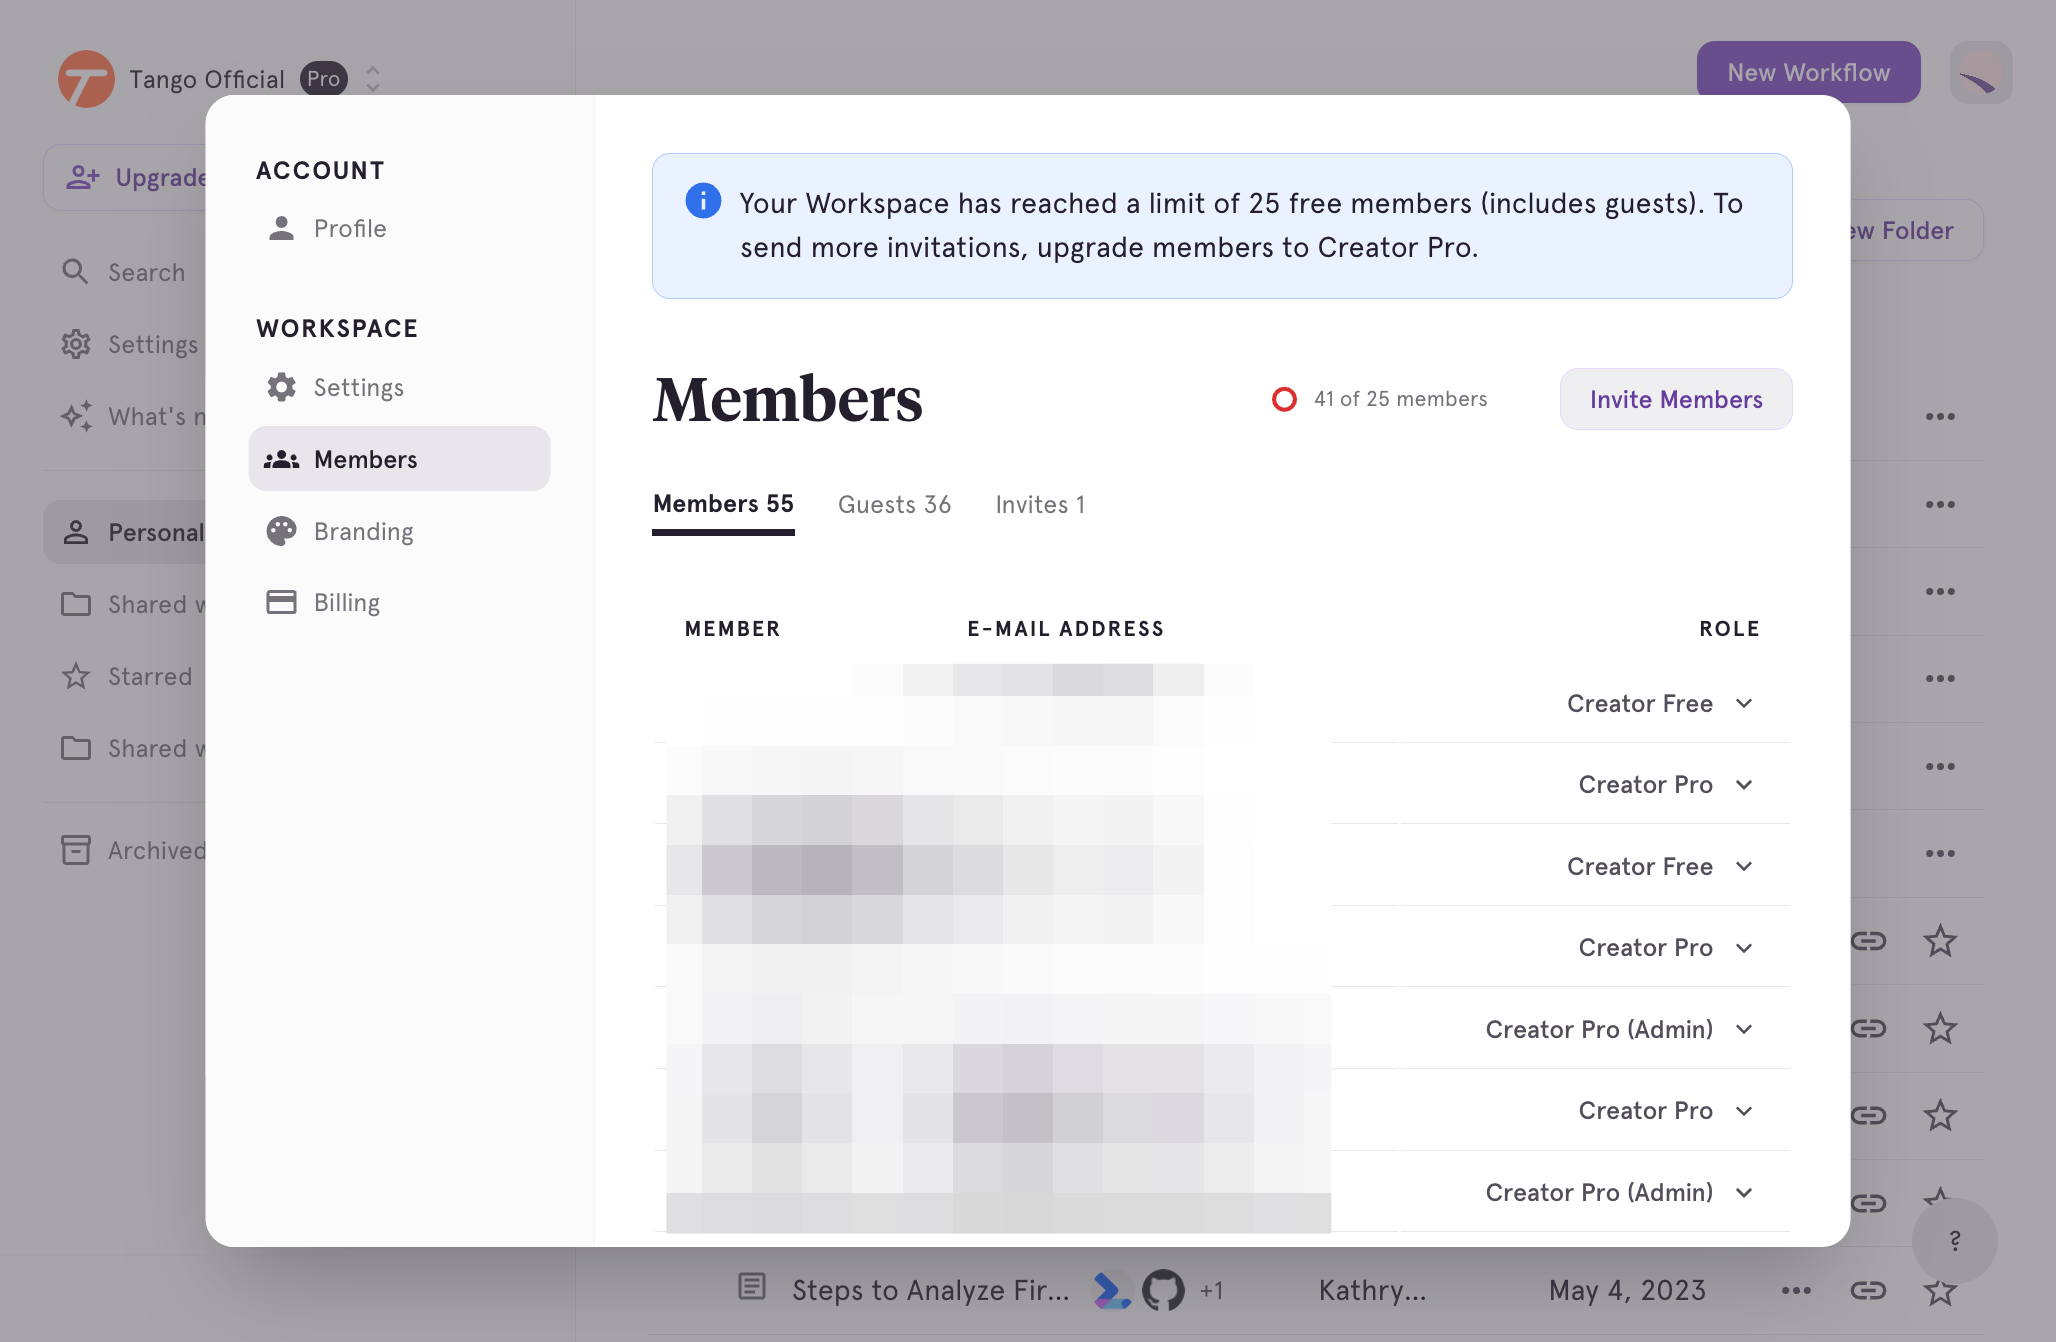This screenshot has height=1342, width=2056.
Task: Click the Tango Official logo icon
Action: pos(86,79)
